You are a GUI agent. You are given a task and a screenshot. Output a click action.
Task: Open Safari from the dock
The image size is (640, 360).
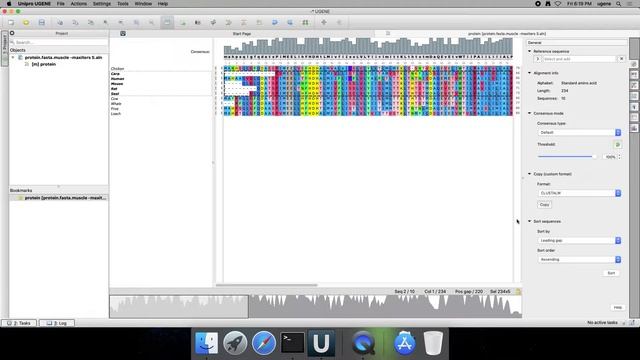tap(264, 343)
